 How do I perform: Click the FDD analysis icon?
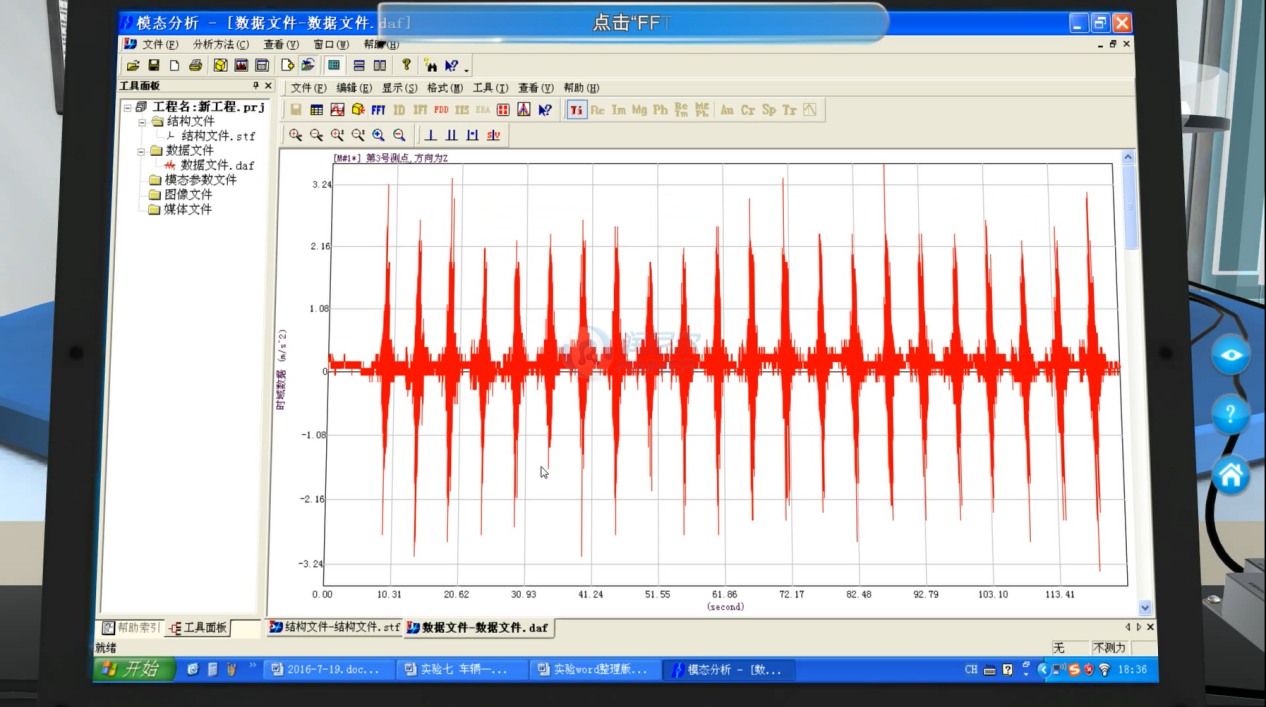(441, 110)
